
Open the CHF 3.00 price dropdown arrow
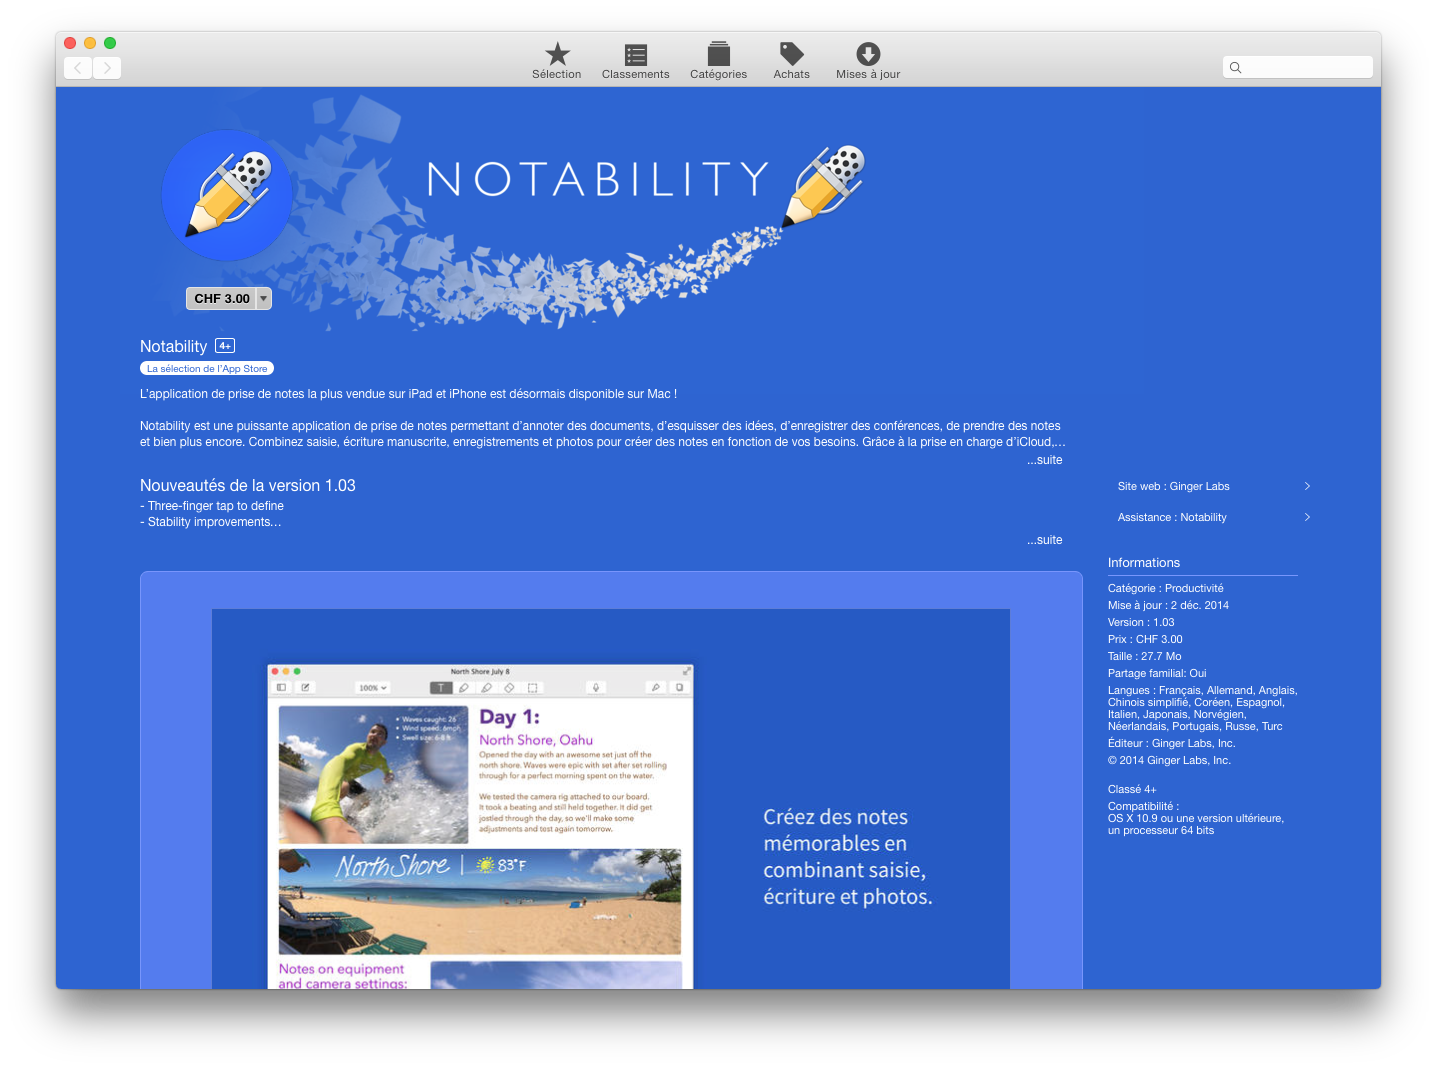(x=264, y=299)
